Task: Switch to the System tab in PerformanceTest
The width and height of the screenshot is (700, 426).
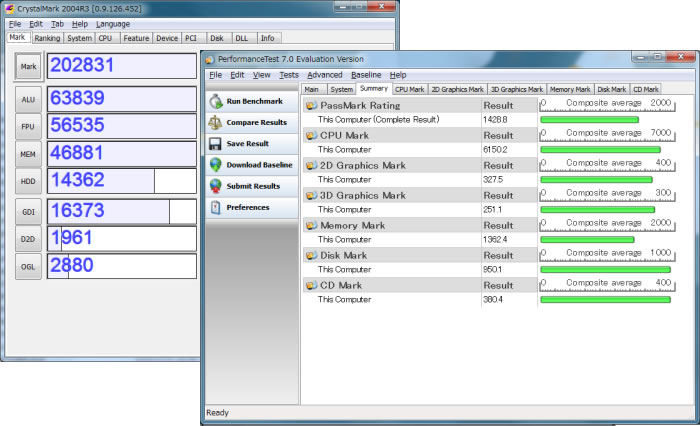Action: pos(342,89)
